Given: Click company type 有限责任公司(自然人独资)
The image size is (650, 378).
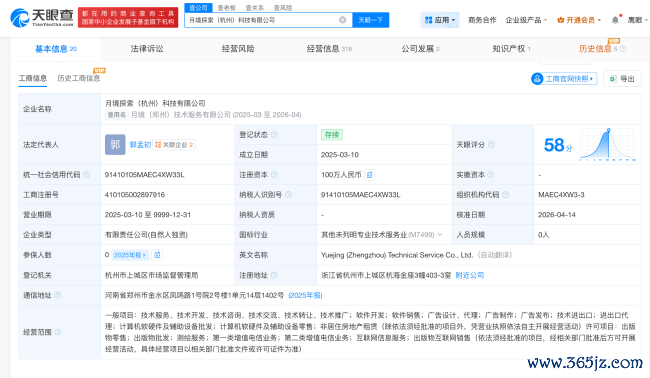Looking at the screenshot, I should pos(146,235).
